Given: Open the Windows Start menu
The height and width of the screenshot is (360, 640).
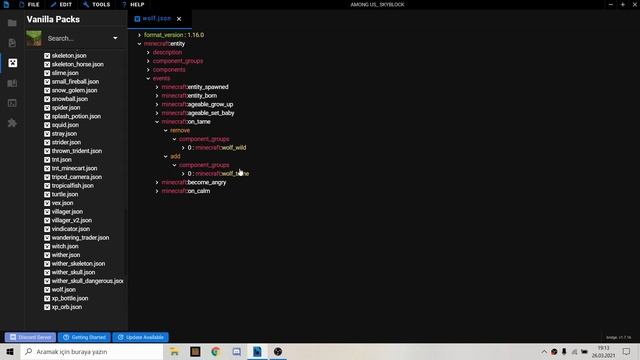Looking at the screenshot, I should point(10,351).
